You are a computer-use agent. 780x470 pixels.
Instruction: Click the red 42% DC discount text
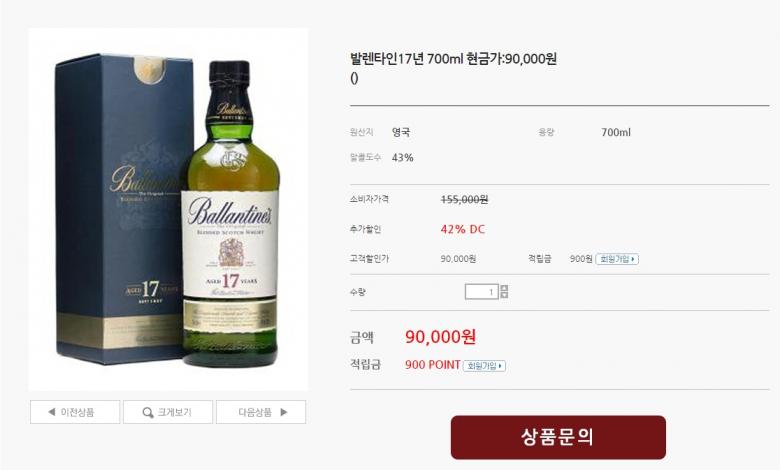pyautogui.click(x=463, y=229)
